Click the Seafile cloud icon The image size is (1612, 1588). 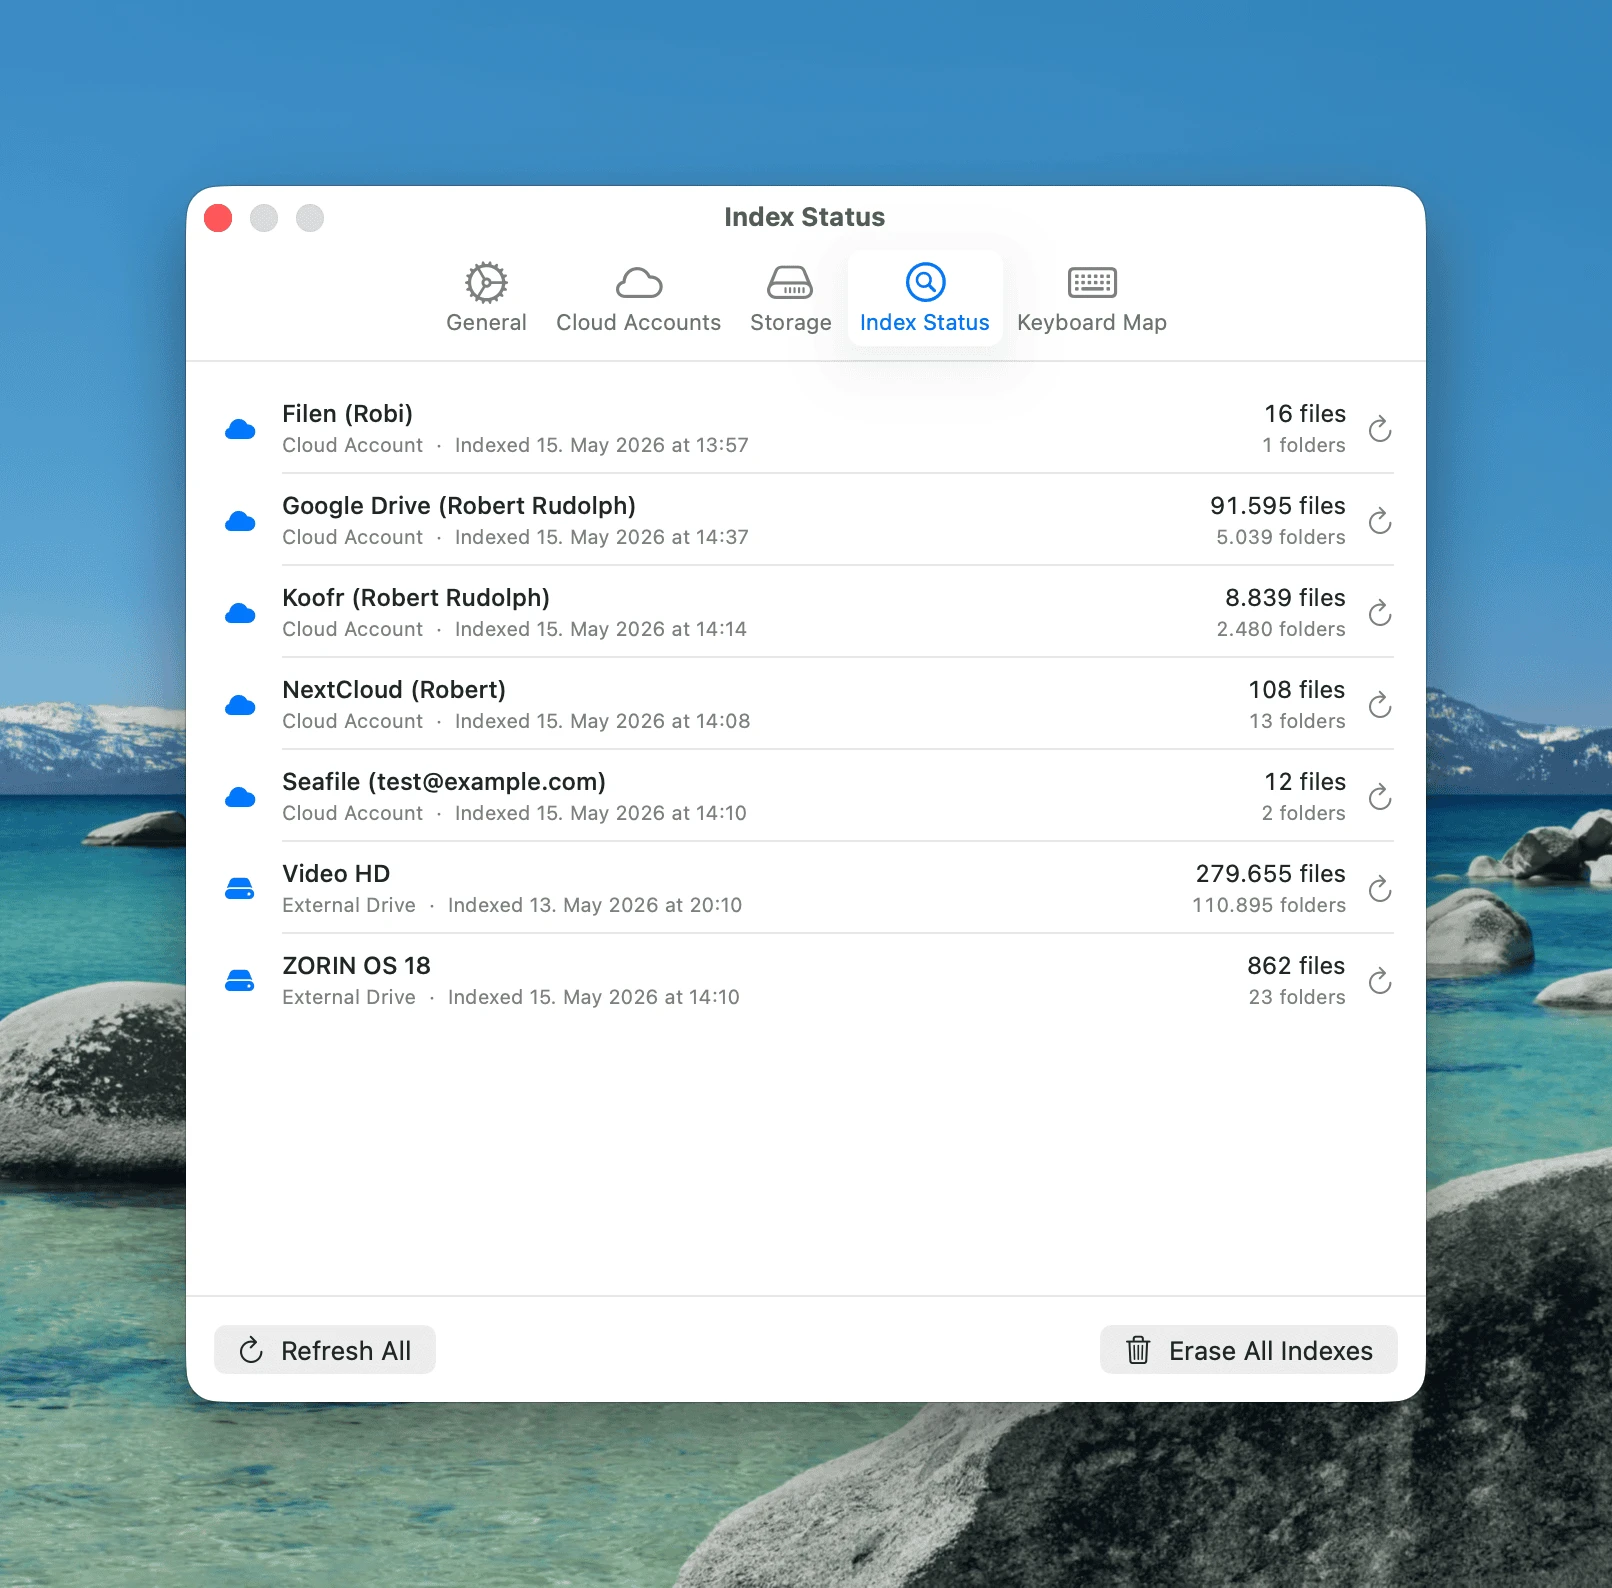tap(240, 797)
